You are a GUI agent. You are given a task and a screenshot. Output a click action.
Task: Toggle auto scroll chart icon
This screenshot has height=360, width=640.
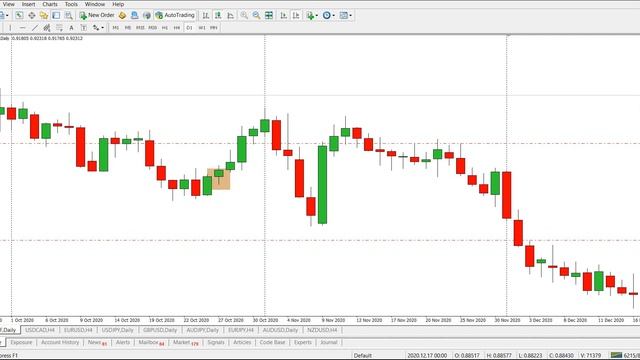click(284, 16)
